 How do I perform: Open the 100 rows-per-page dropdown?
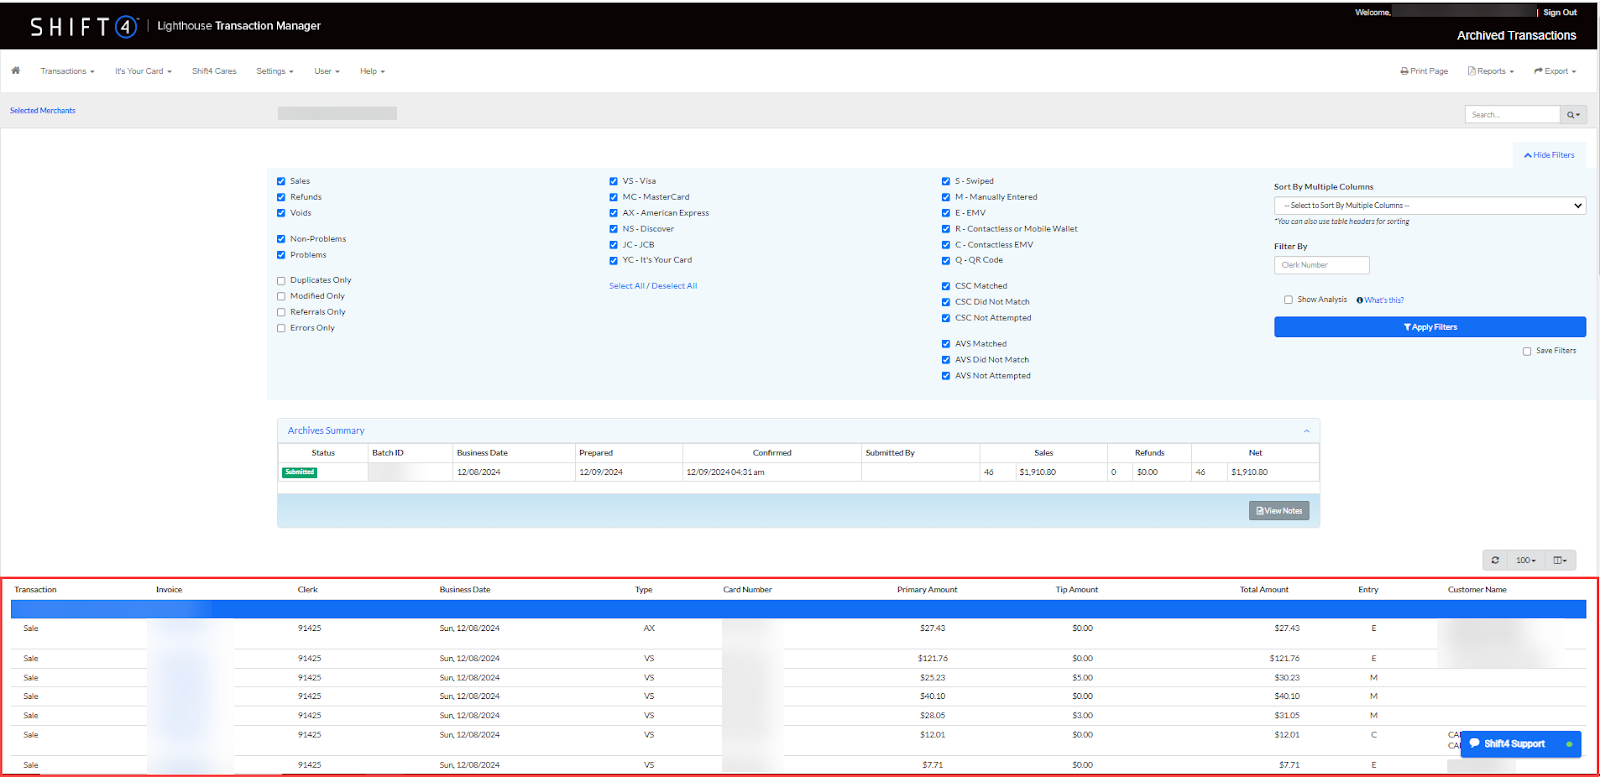1525,561
